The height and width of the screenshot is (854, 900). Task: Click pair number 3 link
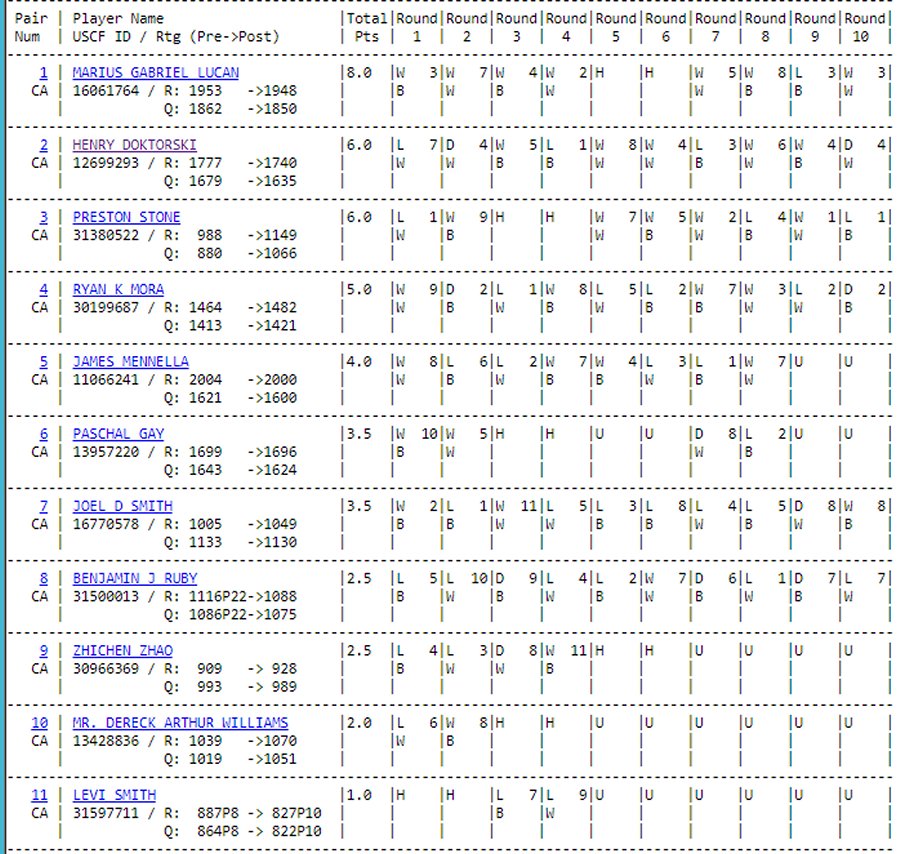coord(44,218)
